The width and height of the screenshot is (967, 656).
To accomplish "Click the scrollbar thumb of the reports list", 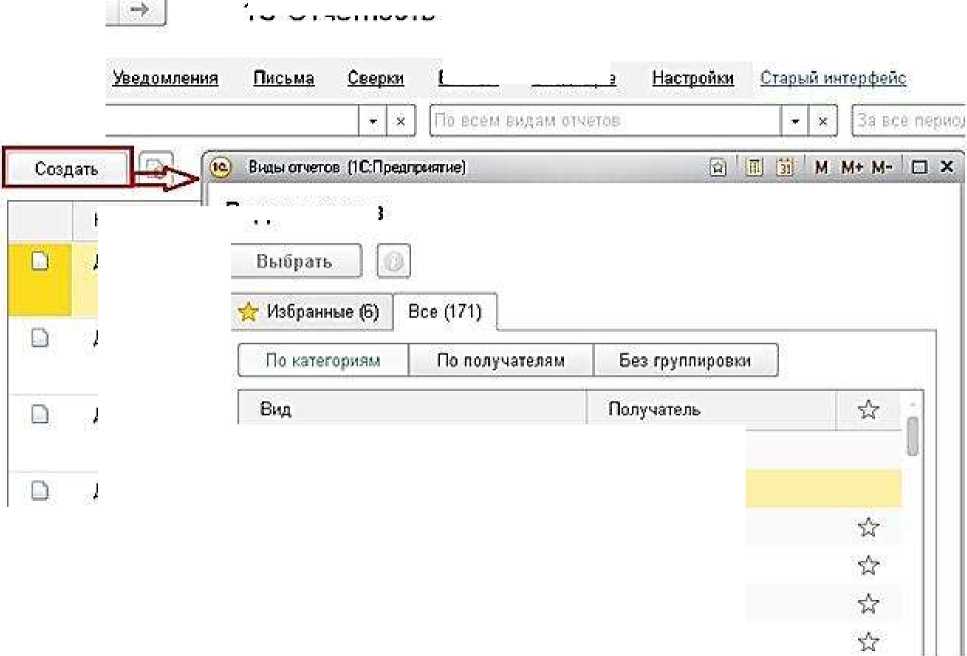I will coord(913,435).
